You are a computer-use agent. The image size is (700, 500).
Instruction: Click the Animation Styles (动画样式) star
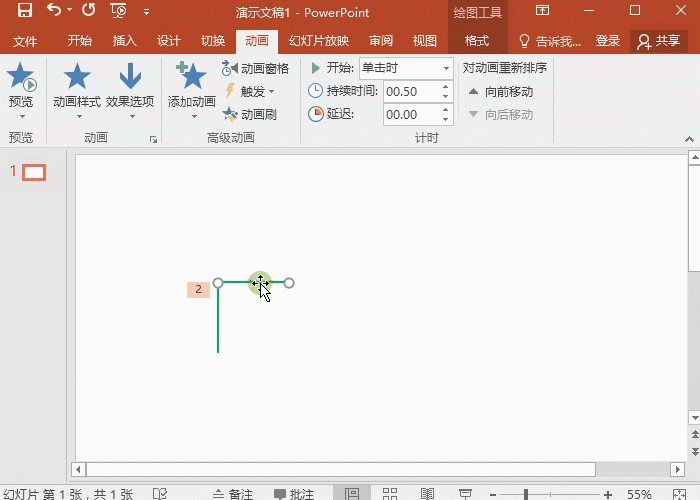click(x=77, y=76)
